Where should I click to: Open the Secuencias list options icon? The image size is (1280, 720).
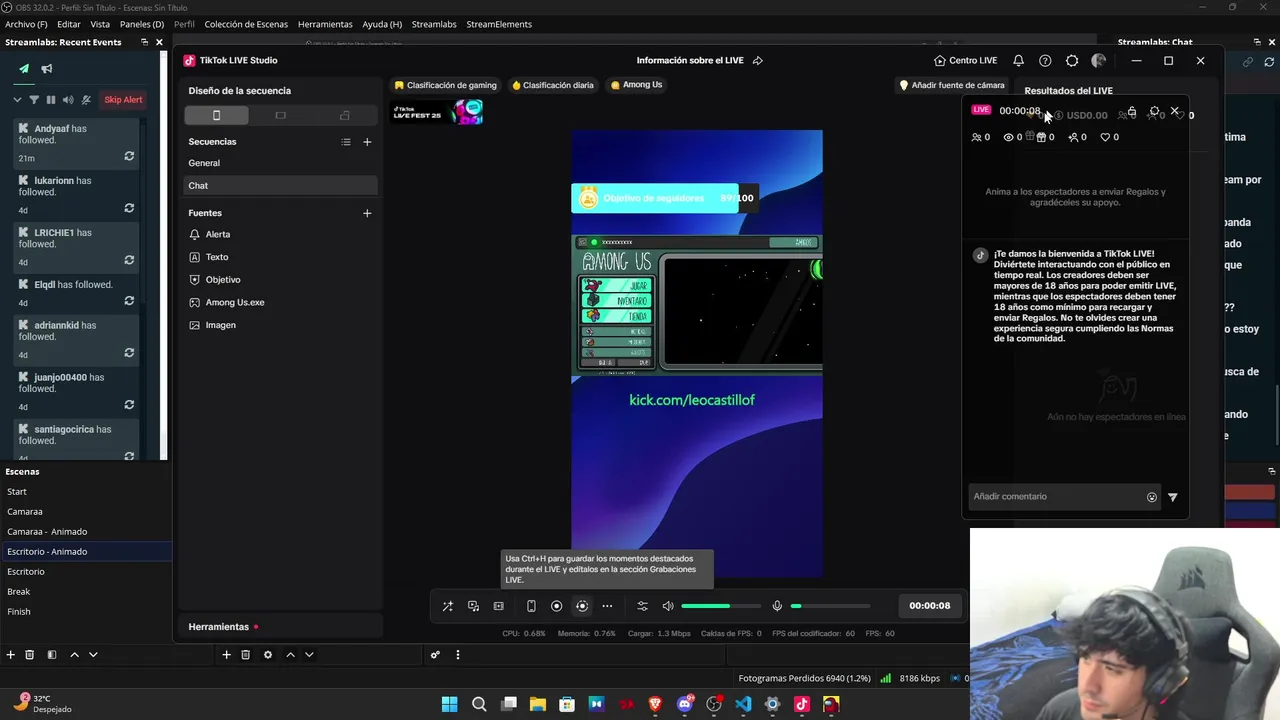tap(346, 142)
